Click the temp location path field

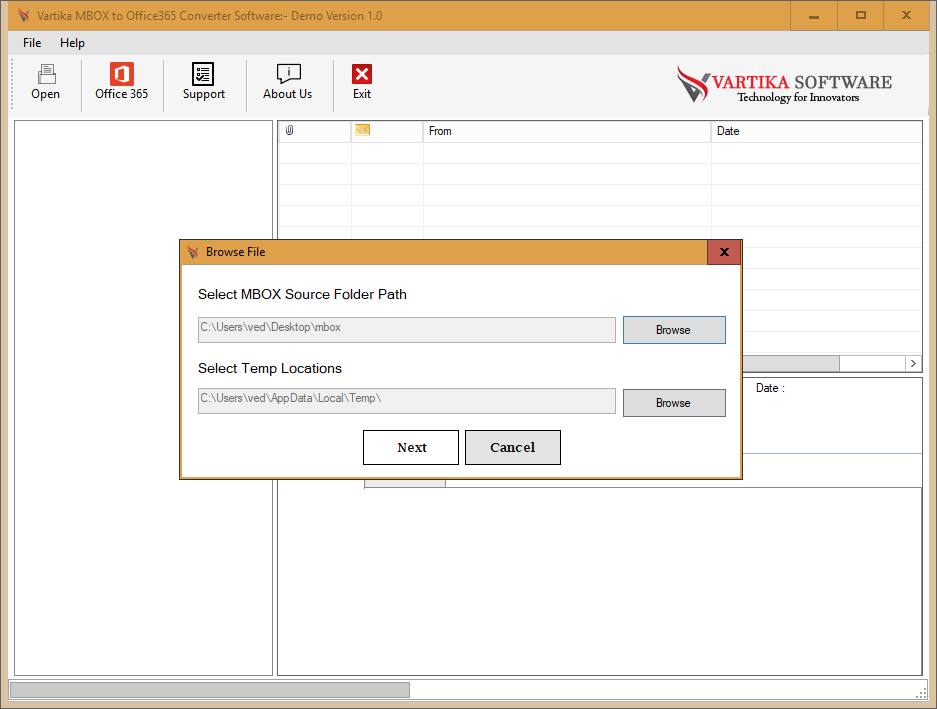tap(406, 401)
